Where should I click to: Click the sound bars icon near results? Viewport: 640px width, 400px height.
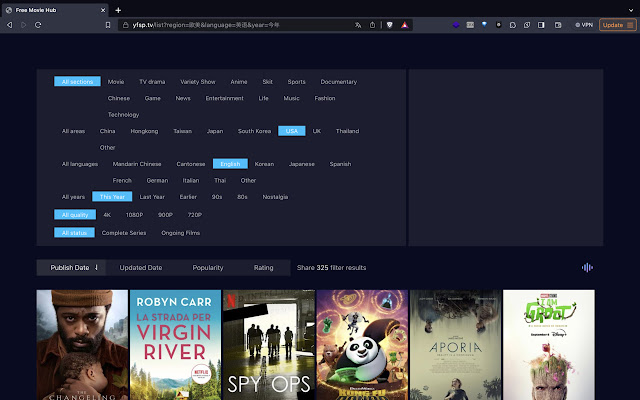pos(587,267)
